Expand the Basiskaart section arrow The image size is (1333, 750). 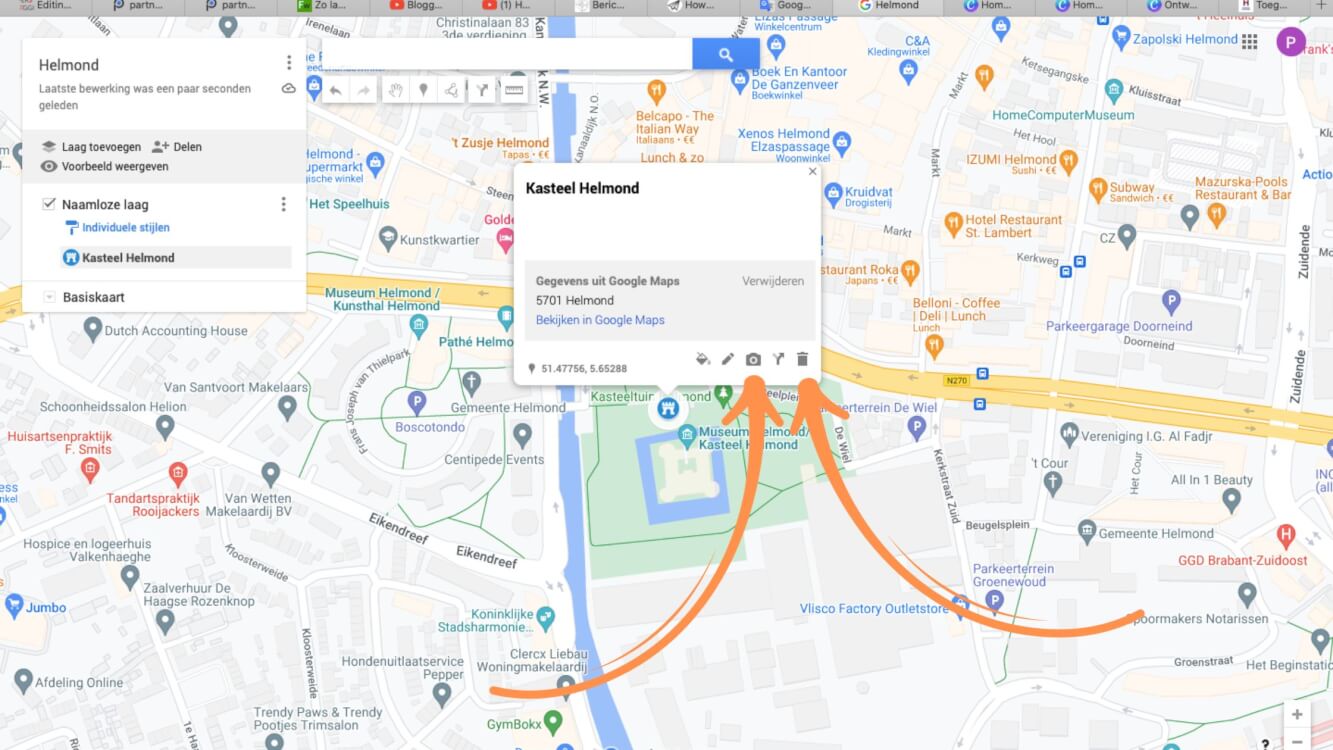(x=49, y=297)
